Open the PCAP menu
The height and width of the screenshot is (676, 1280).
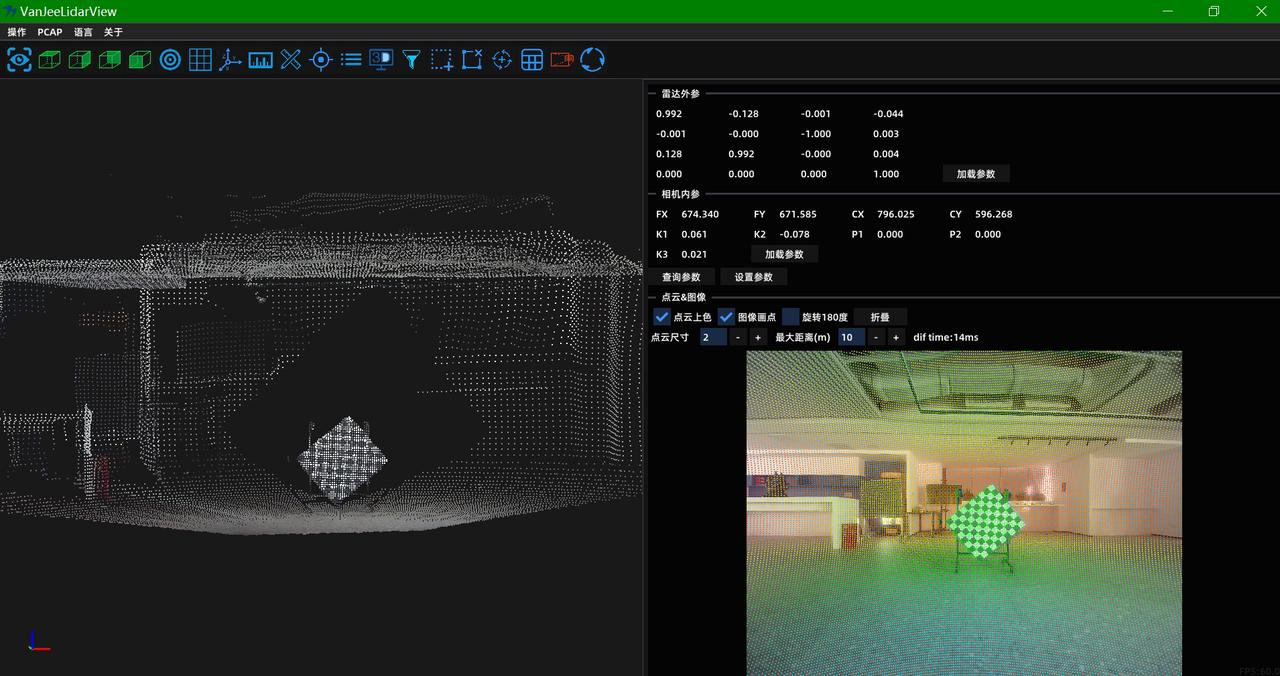[x=50, y=32]
